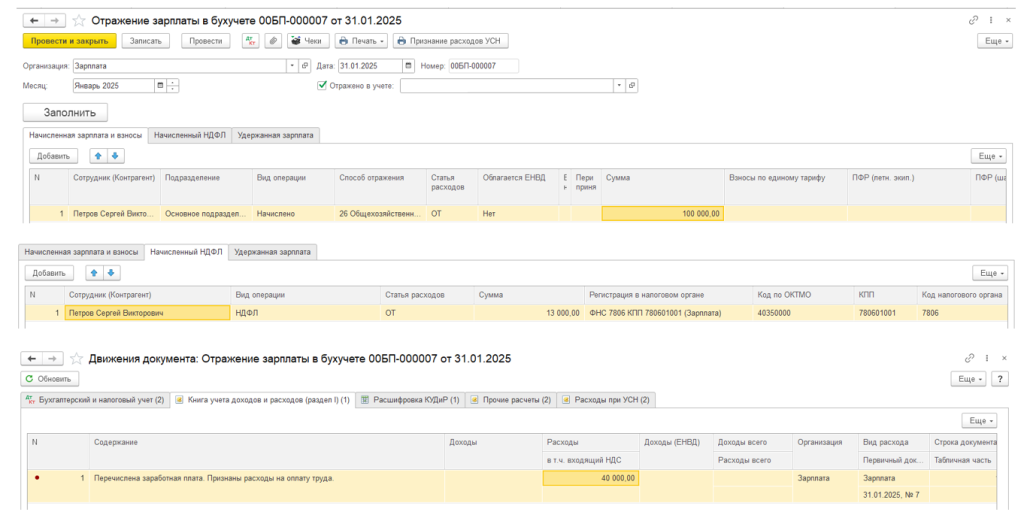
Task: Select ФНС 7806 КПП 780601001 (Зарплата) cell
Action: coord(668,313)
